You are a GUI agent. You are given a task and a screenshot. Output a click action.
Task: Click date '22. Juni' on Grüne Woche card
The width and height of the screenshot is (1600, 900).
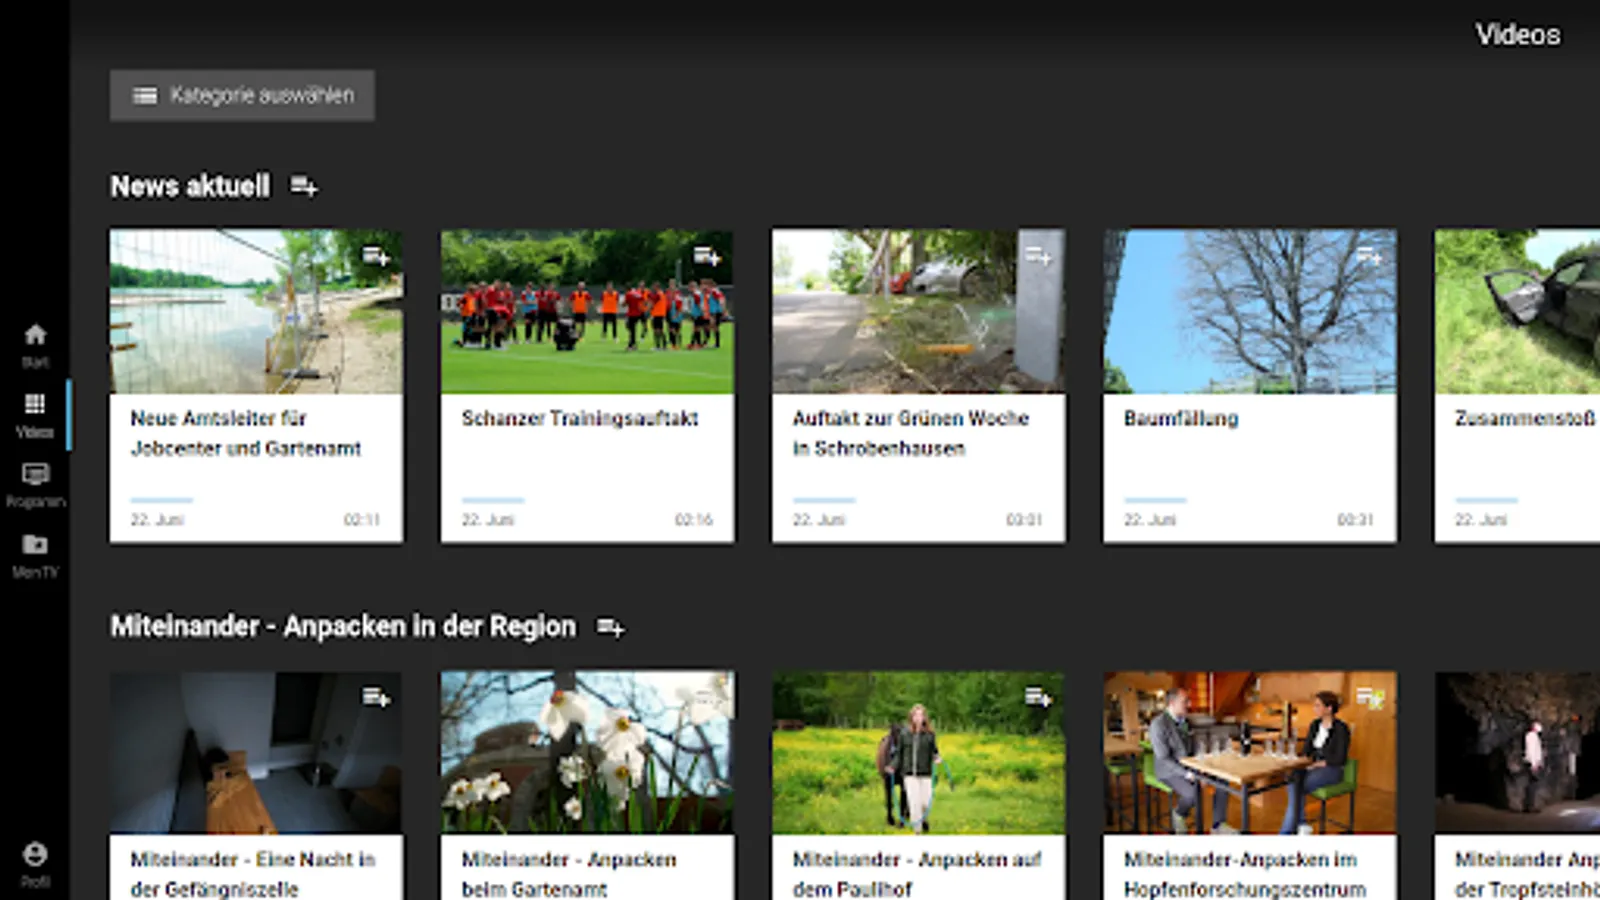click(819, 519)
